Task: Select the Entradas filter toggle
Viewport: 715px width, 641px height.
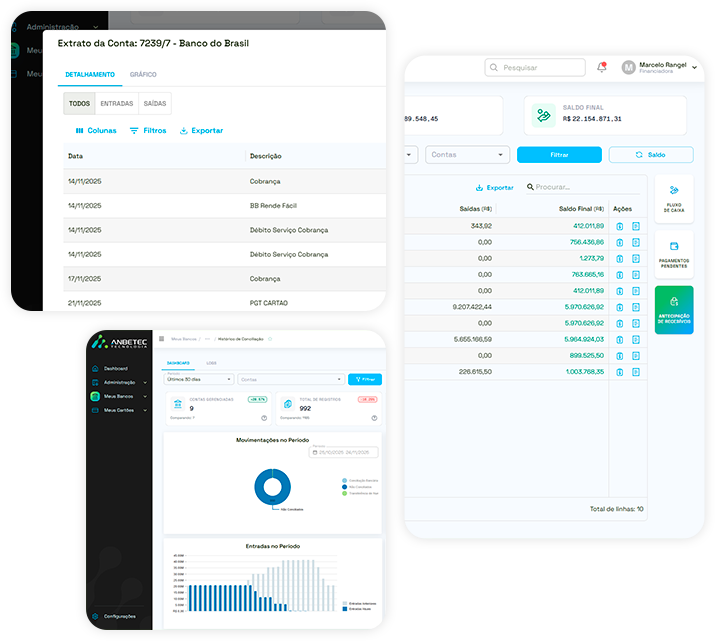Action: coord(116,103)
